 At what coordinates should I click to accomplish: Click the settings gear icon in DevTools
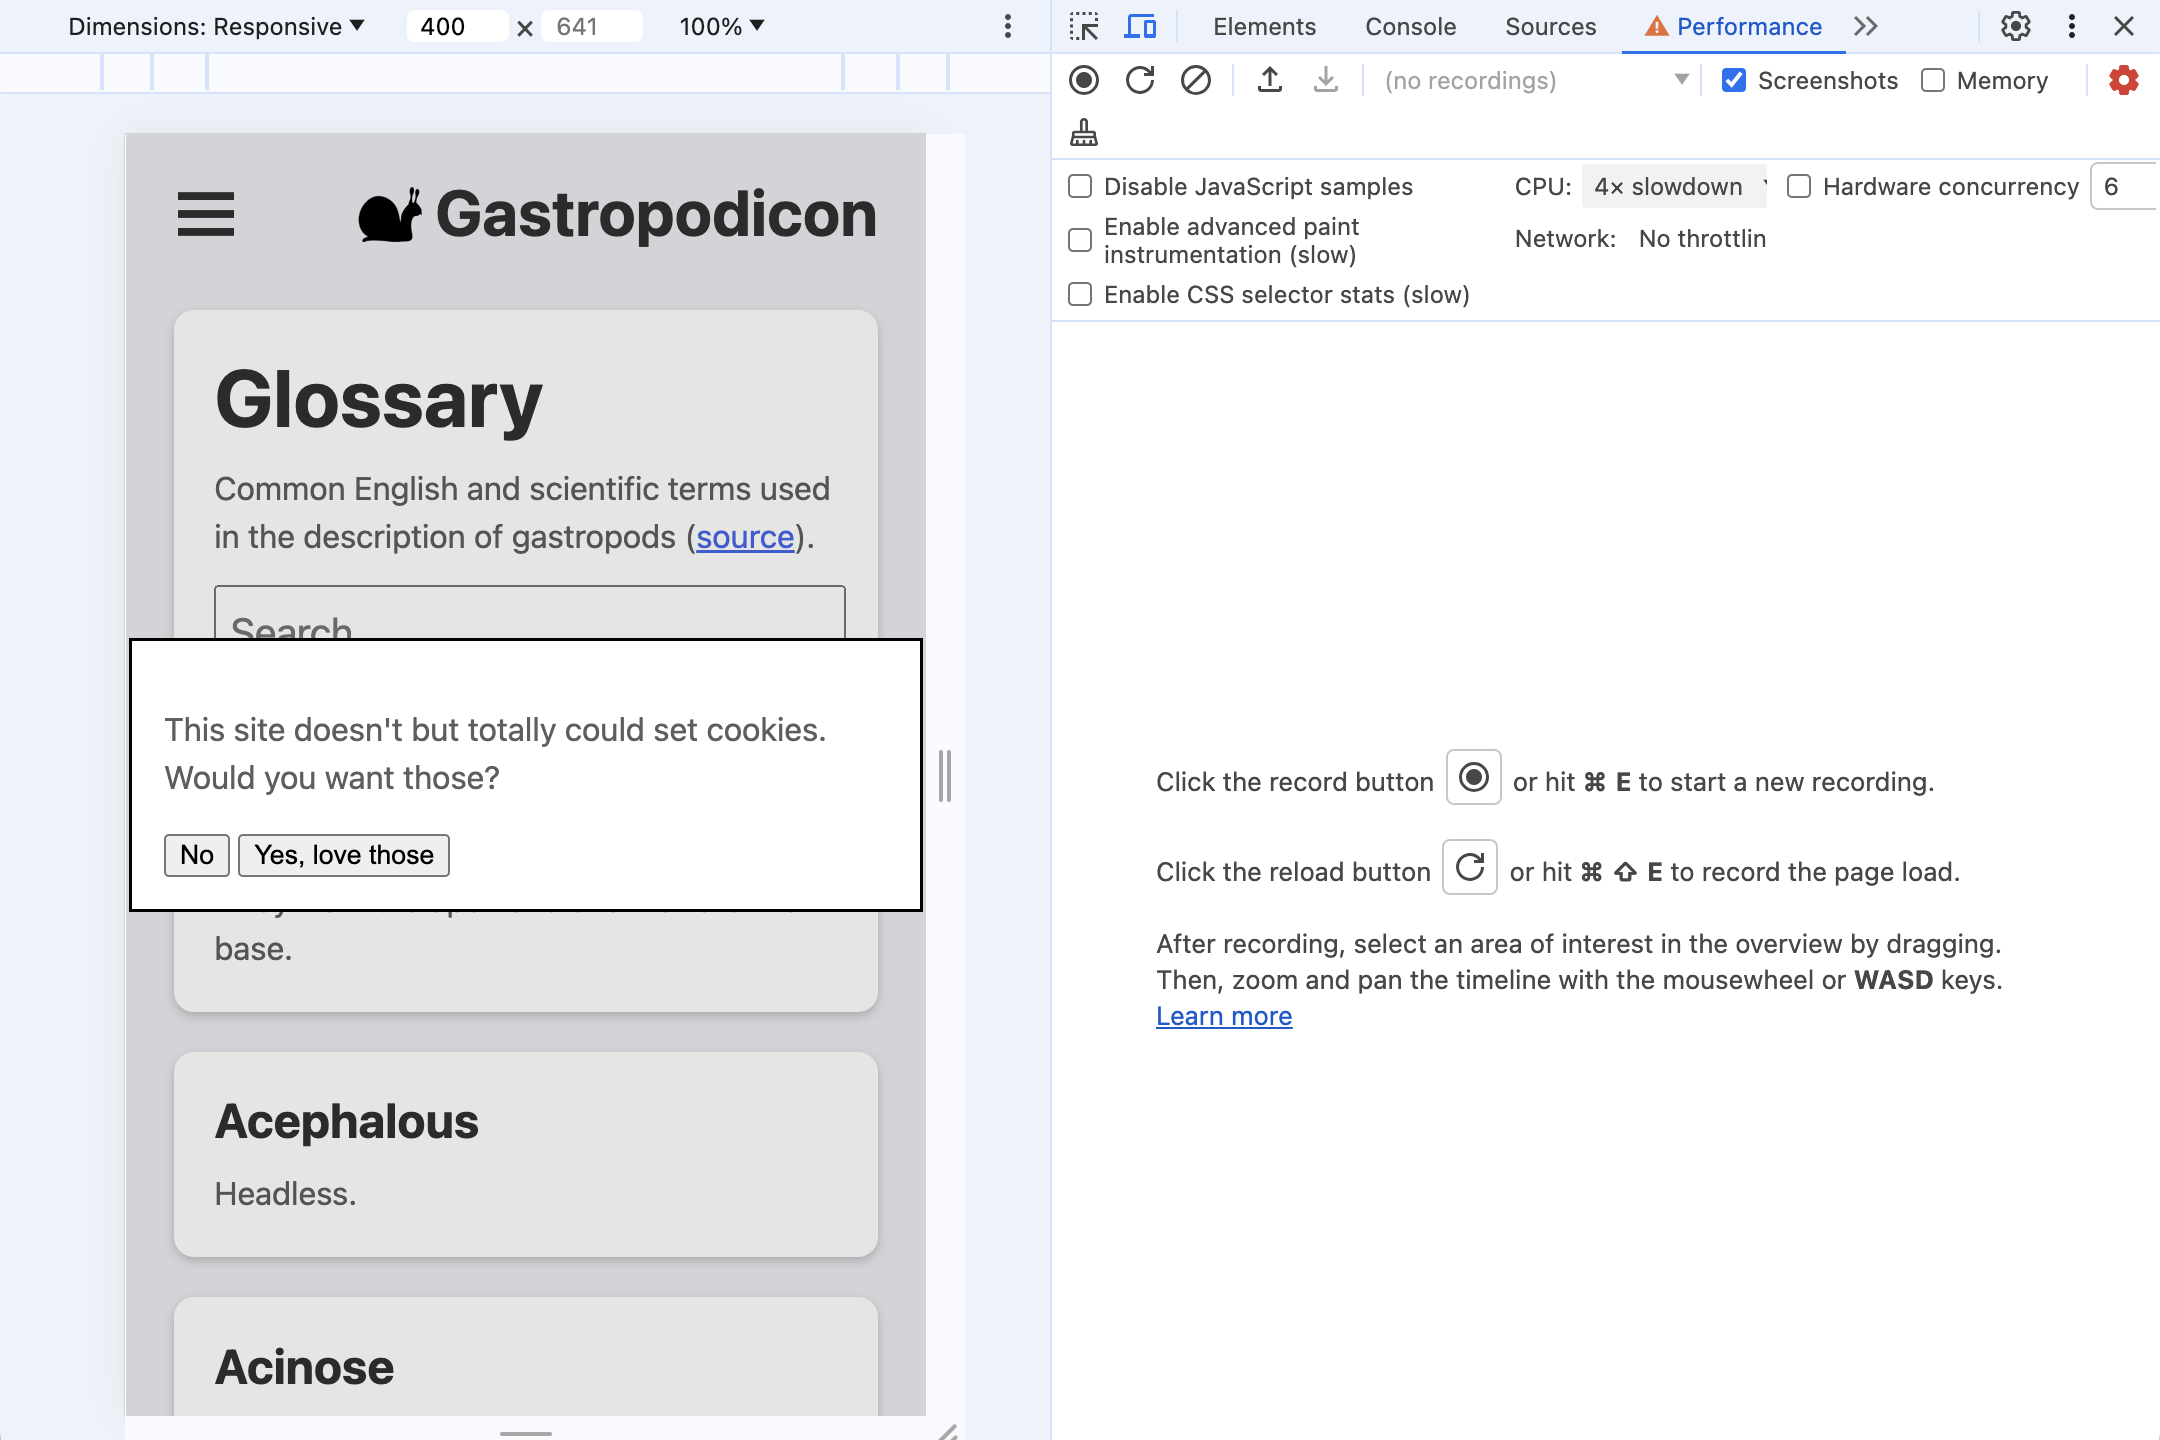tap(2015, 26)
